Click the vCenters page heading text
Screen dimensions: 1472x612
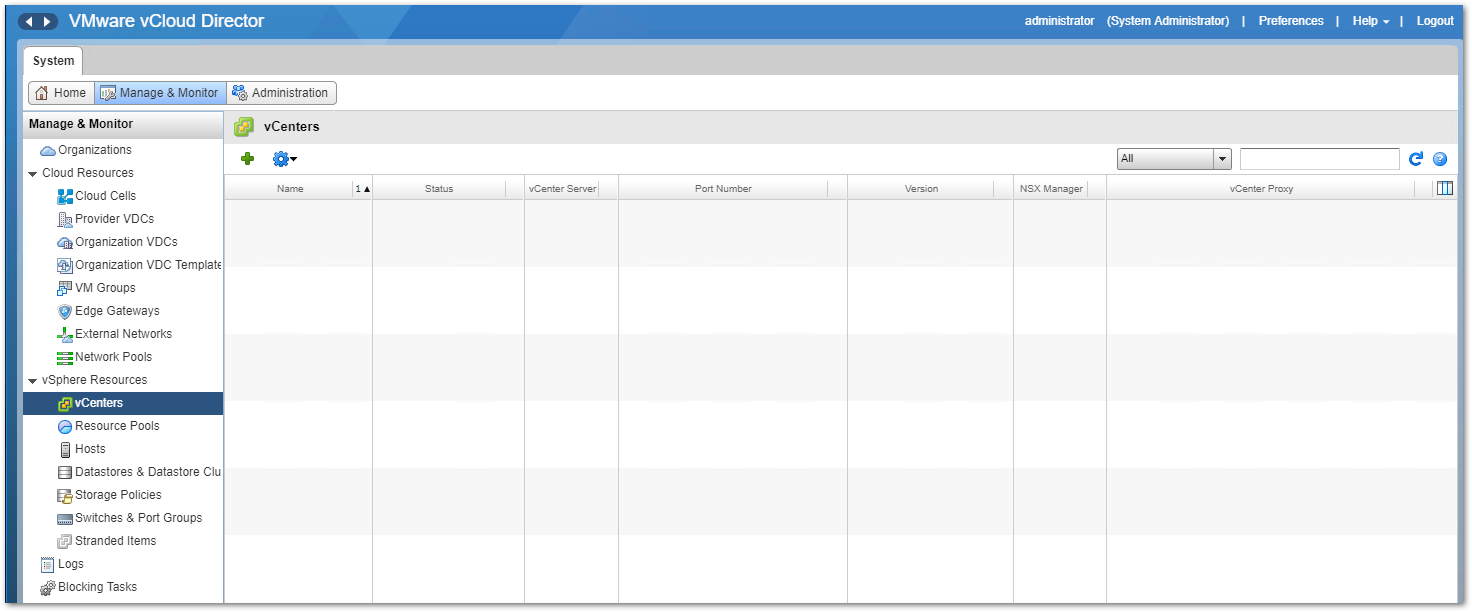[x=291, y=127]
